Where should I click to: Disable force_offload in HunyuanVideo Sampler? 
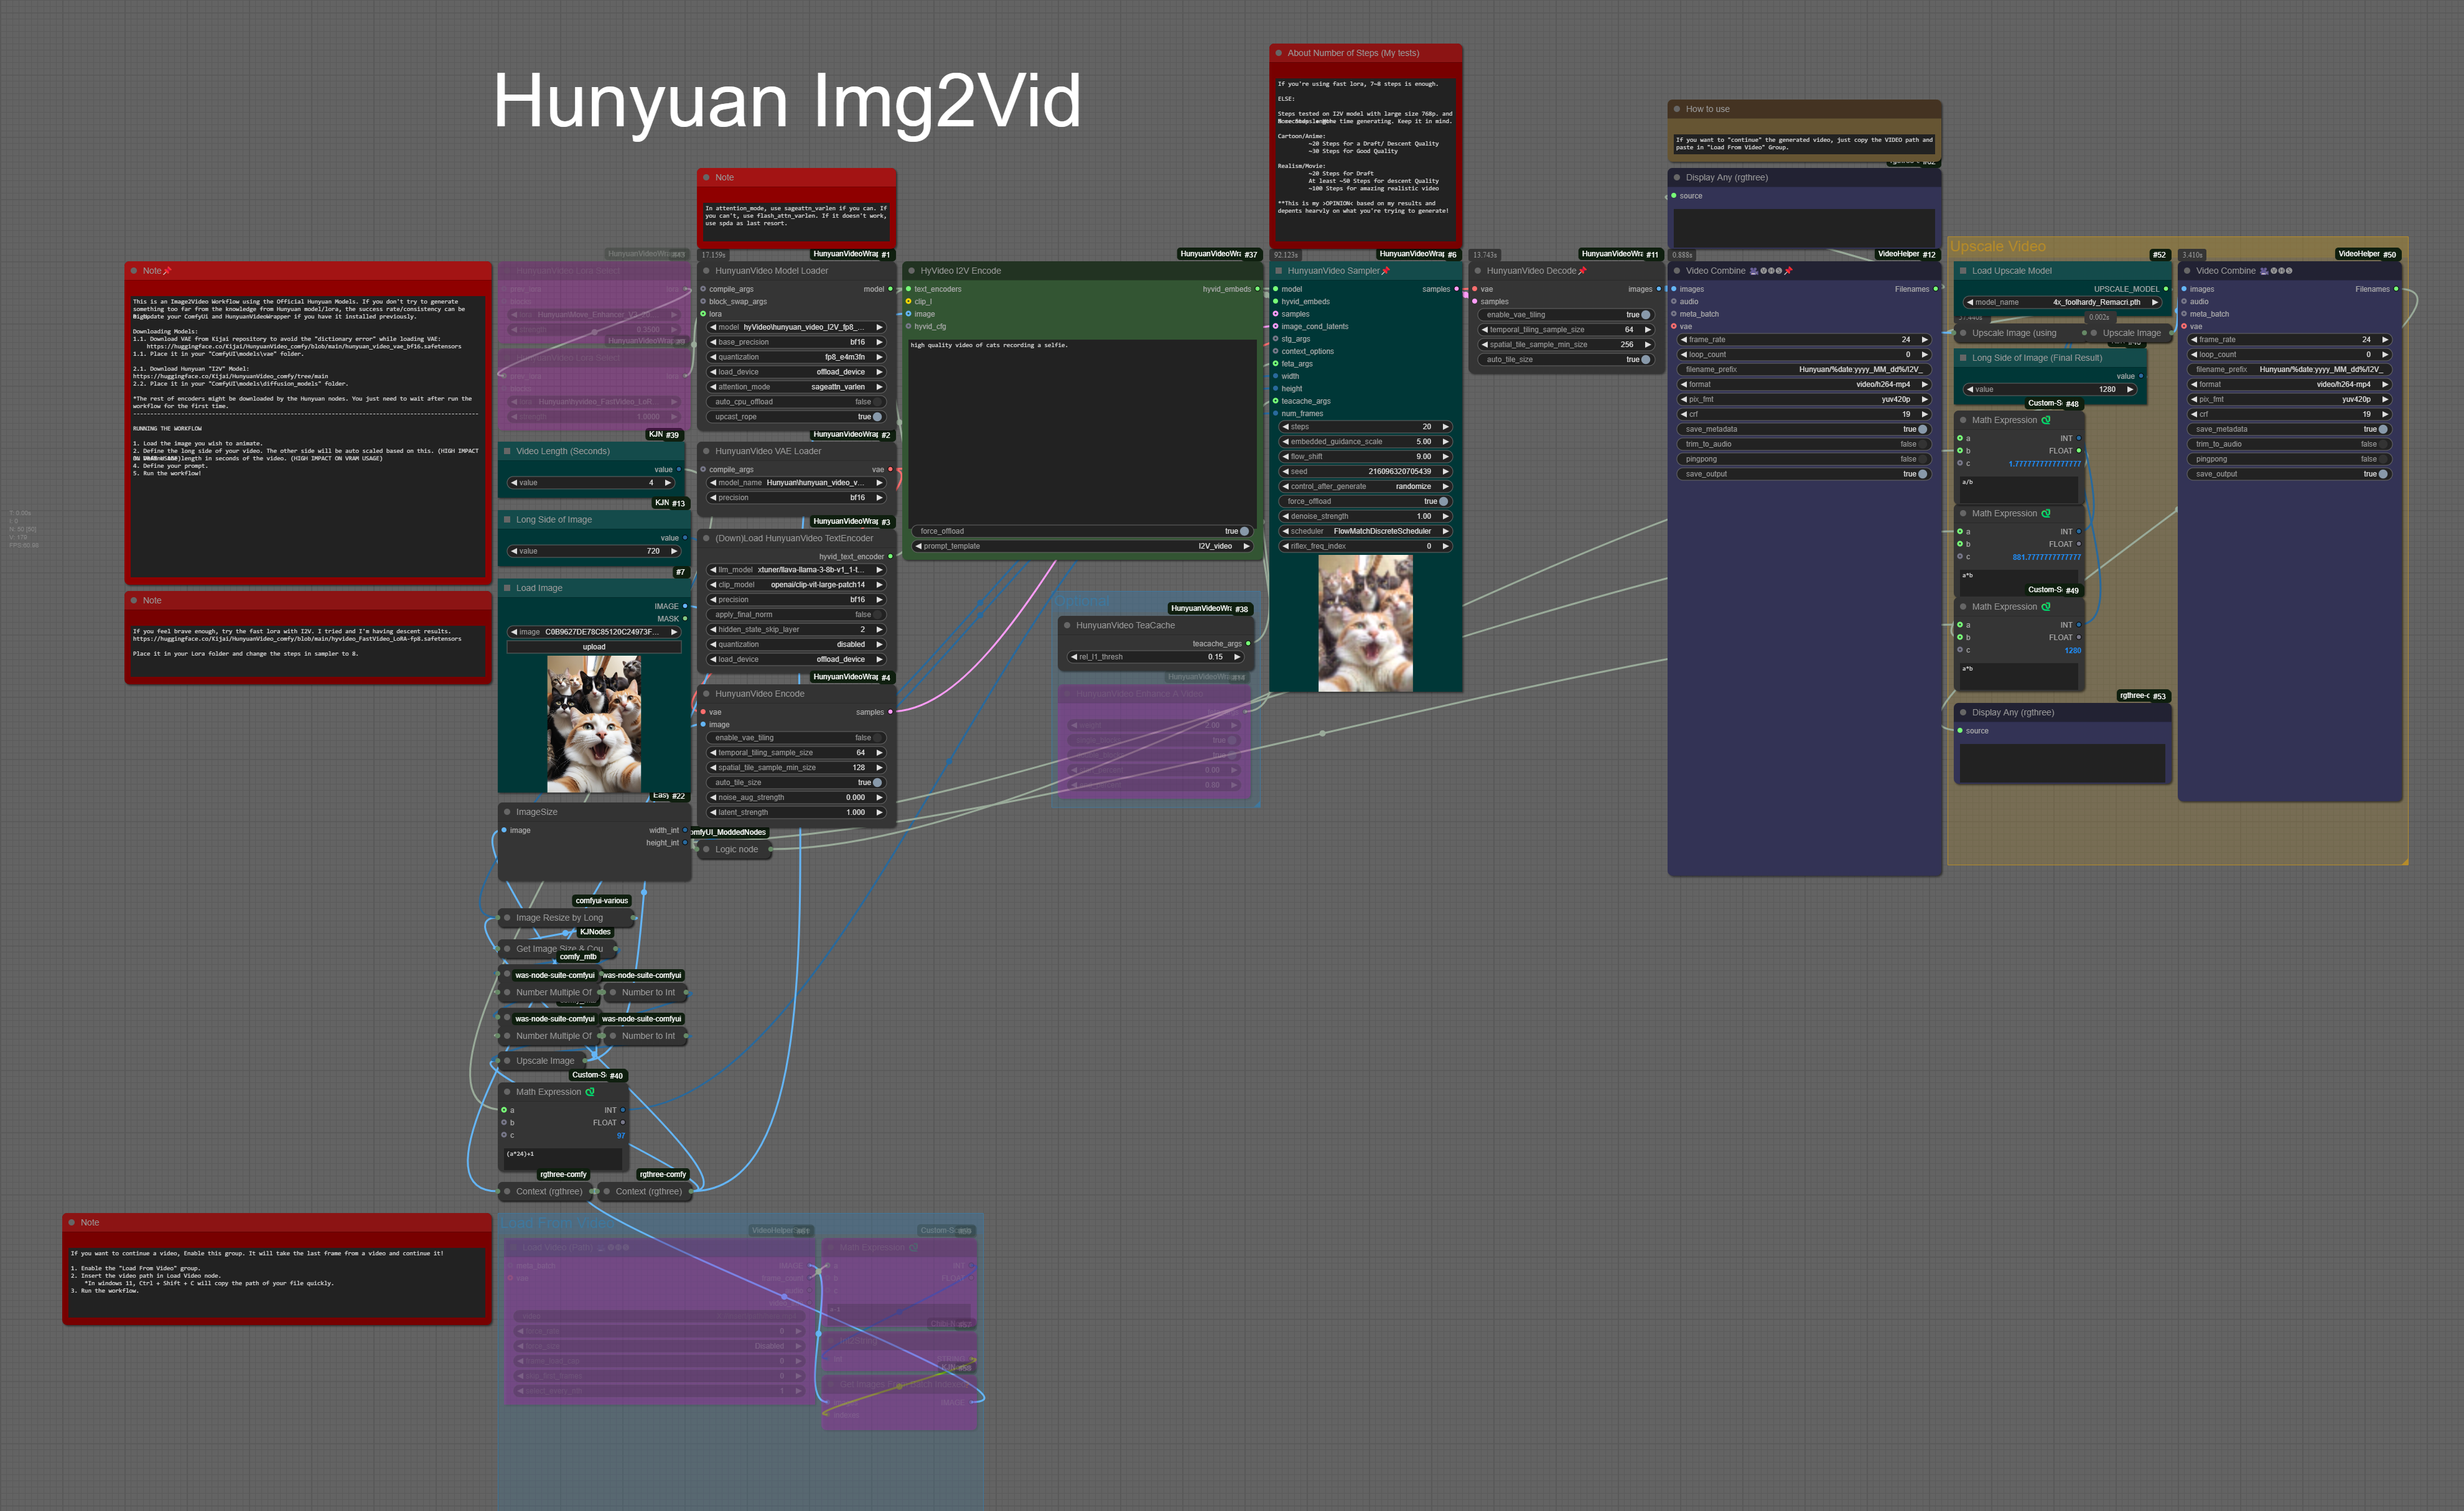[1443, 501]
